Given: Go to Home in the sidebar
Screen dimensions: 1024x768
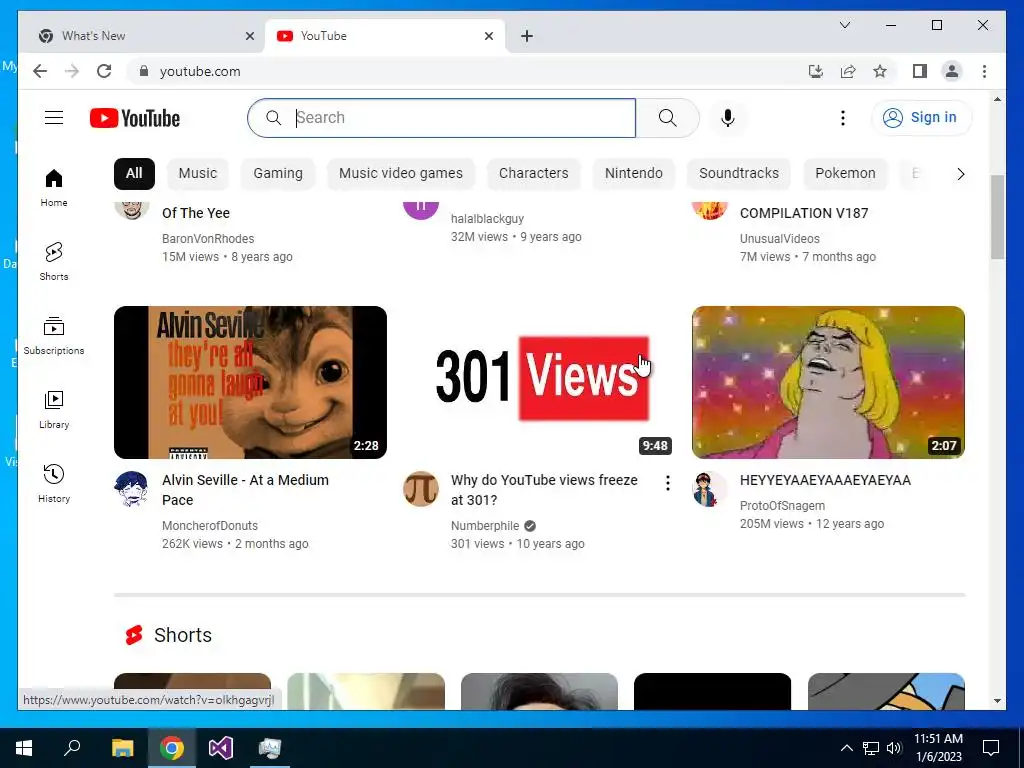Looking at the screenshot, I should pos(54,188).
